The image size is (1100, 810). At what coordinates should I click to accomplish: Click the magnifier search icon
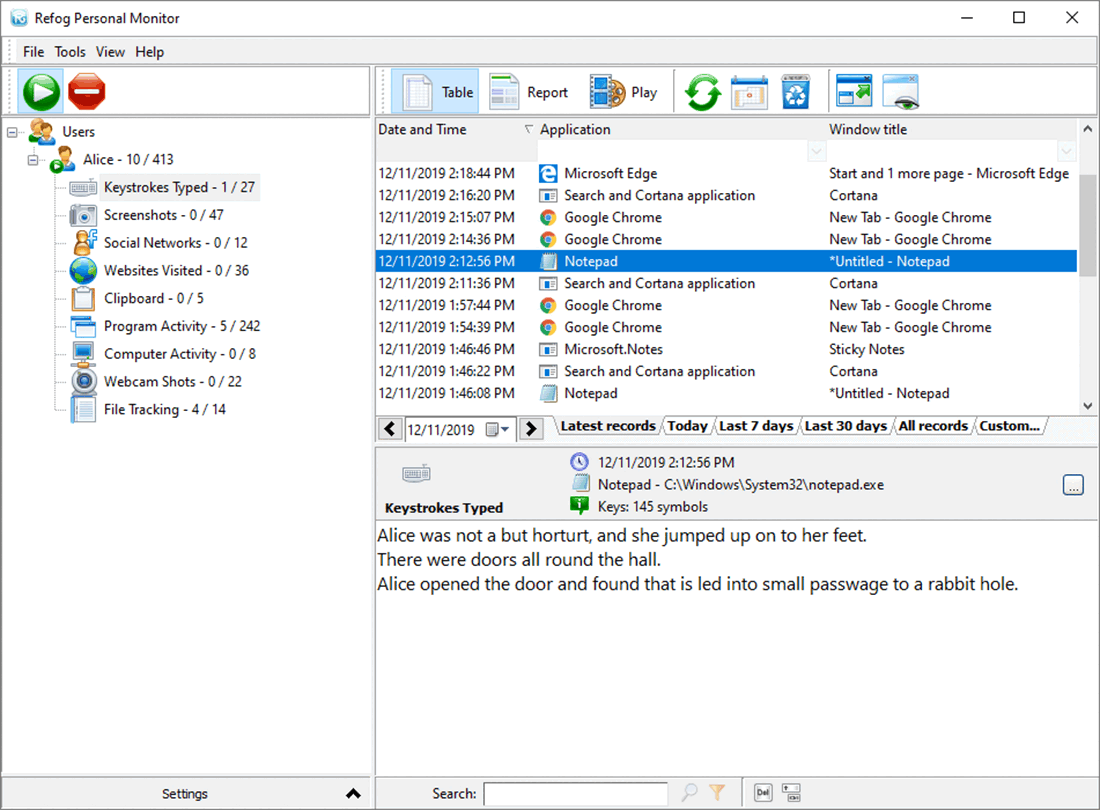pyautogui.click(x=690, y=793)
